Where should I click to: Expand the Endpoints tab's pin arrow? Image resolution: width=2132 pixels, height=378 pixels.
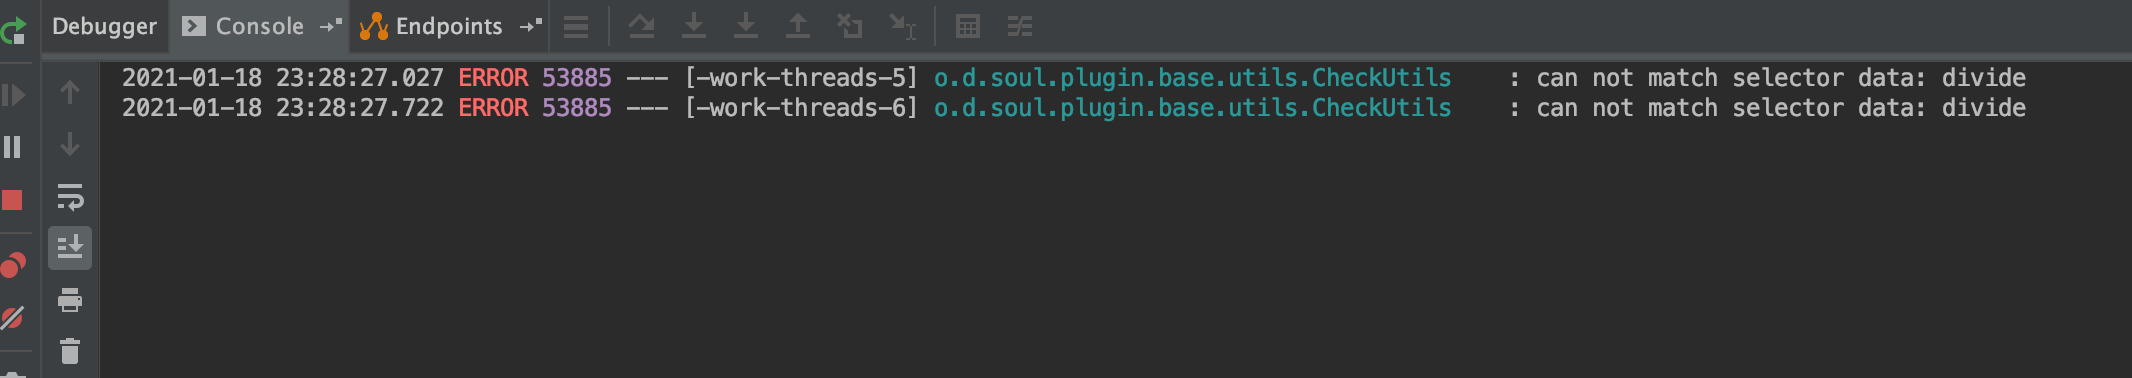point(530,27)
